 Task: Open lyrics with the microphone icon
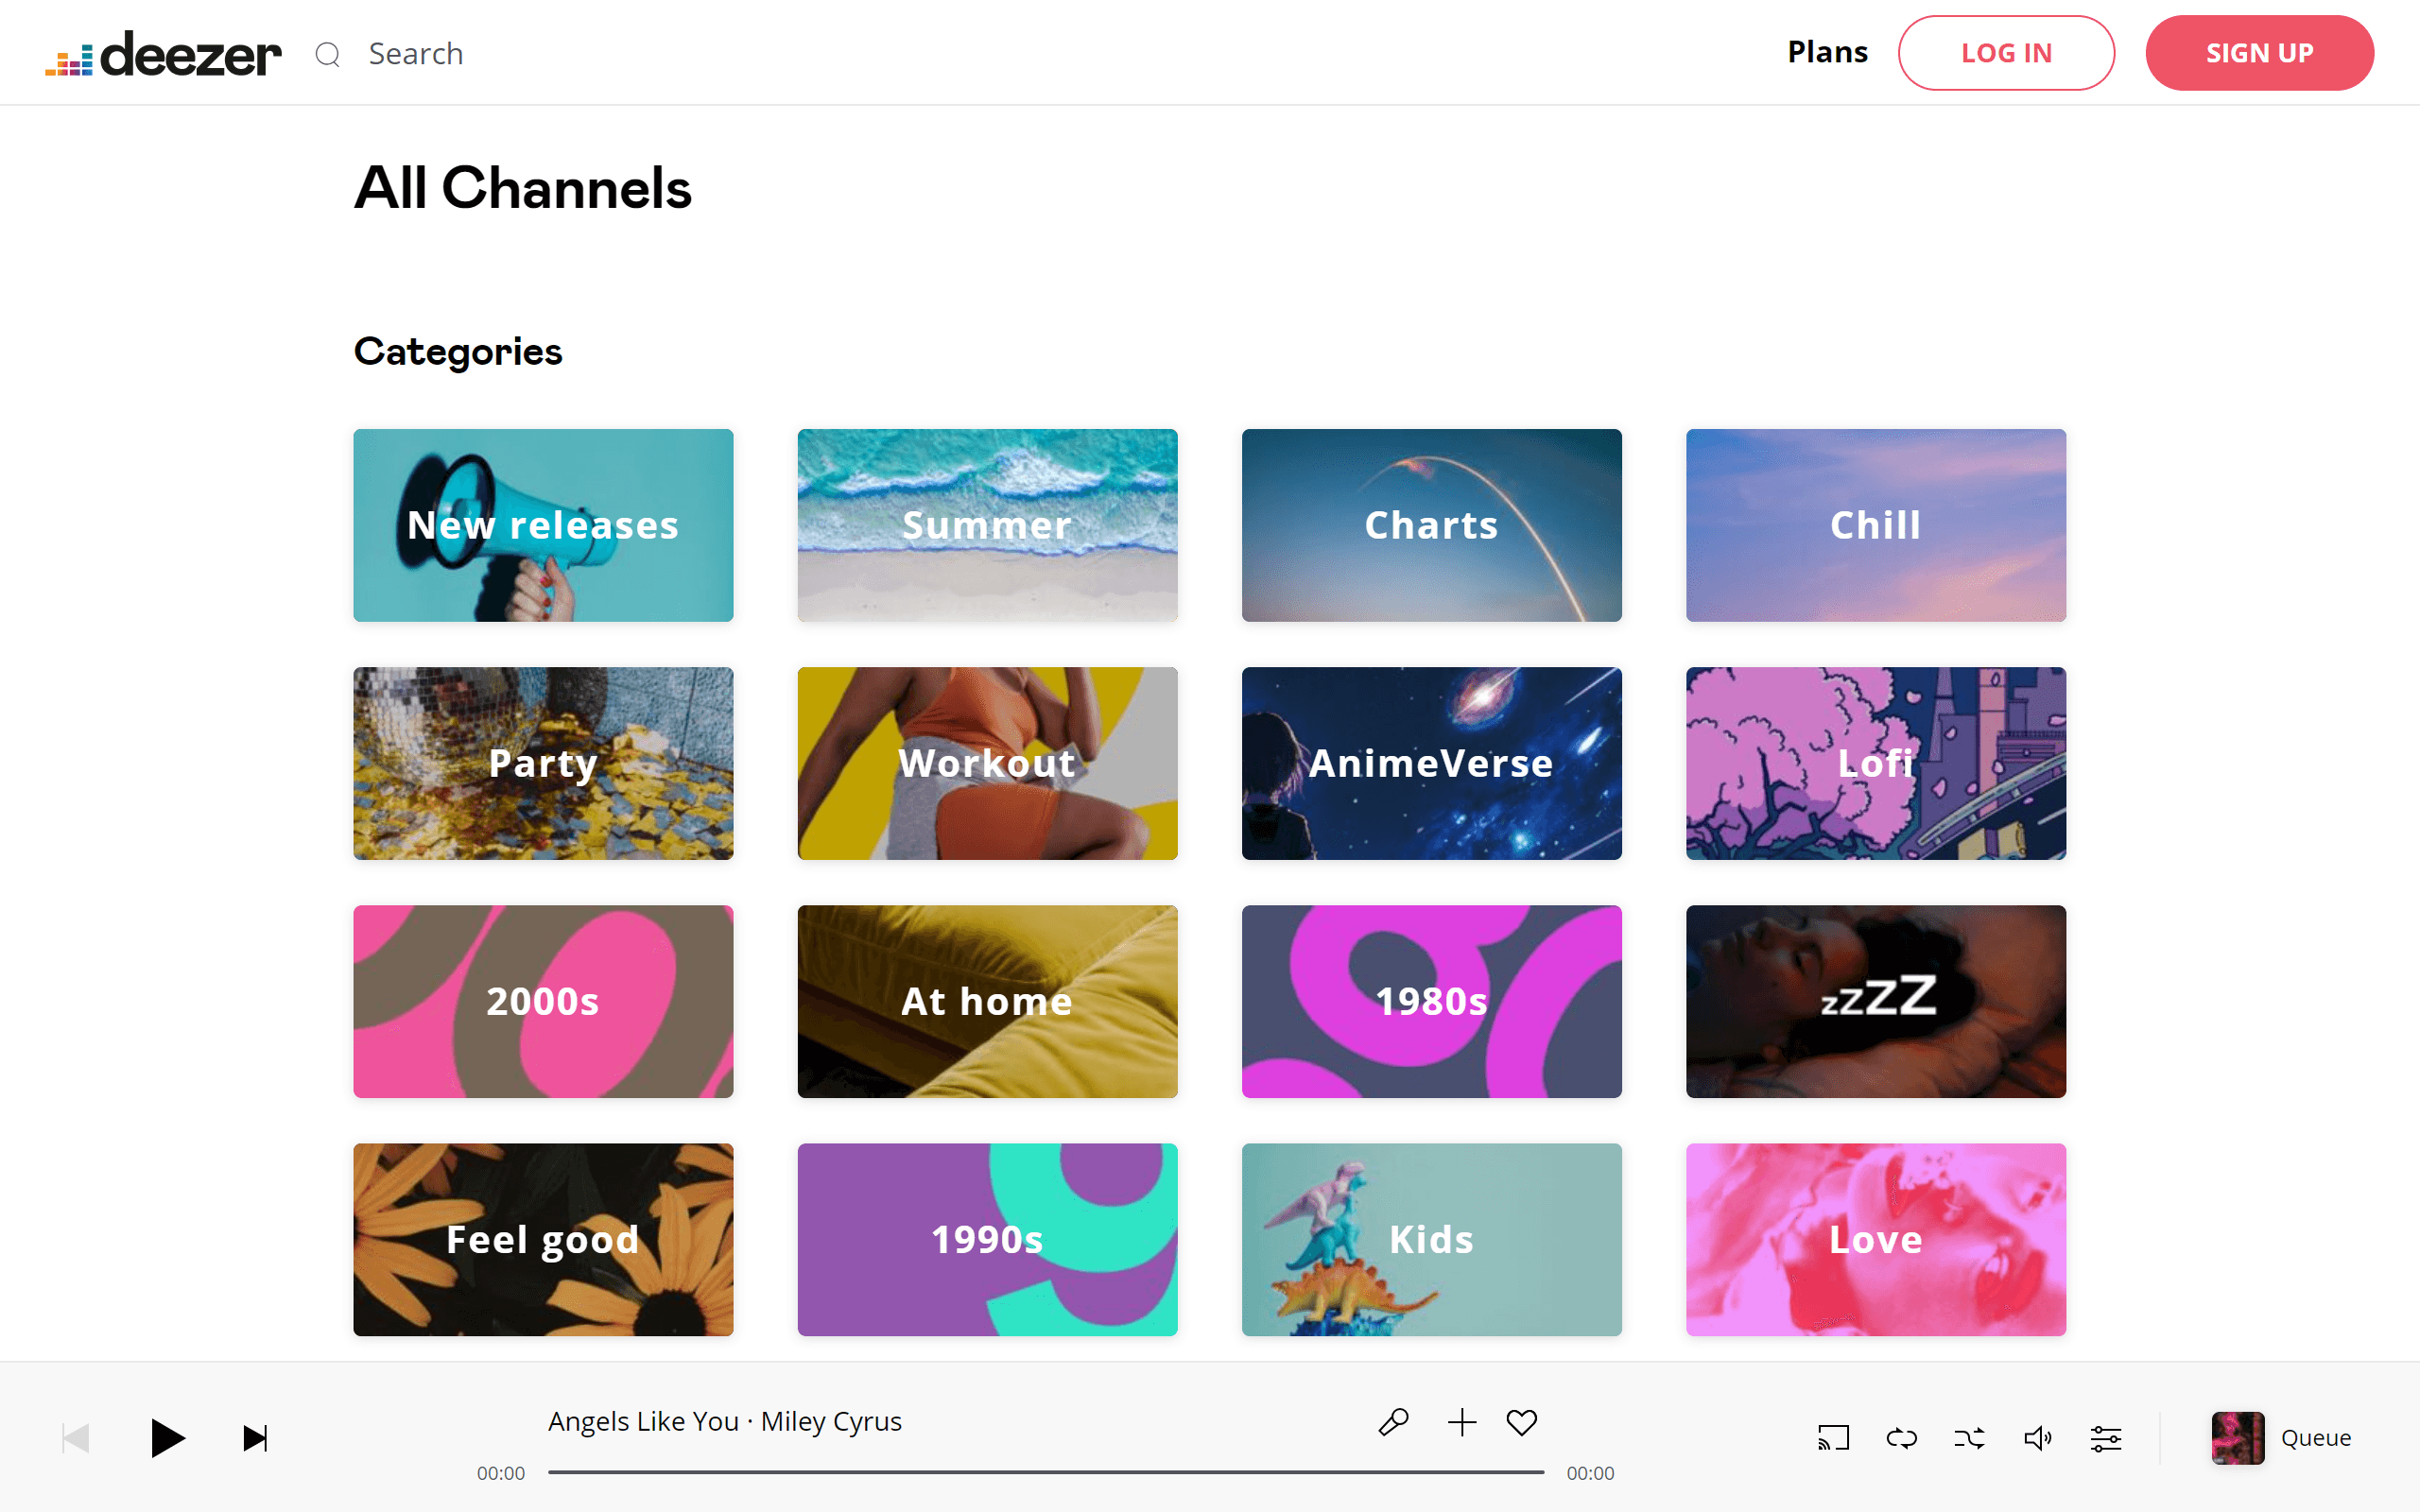1393,1421
